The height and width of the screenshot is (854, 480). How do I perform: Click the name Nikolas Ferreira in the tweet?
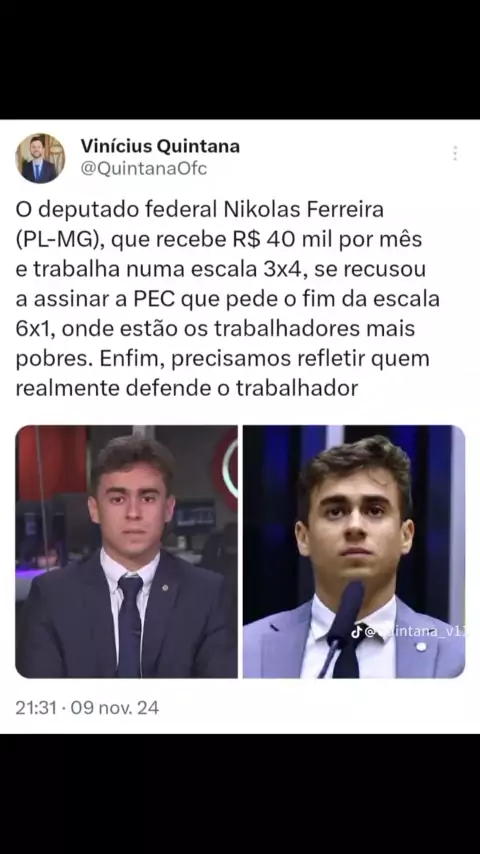coord(302,210)
